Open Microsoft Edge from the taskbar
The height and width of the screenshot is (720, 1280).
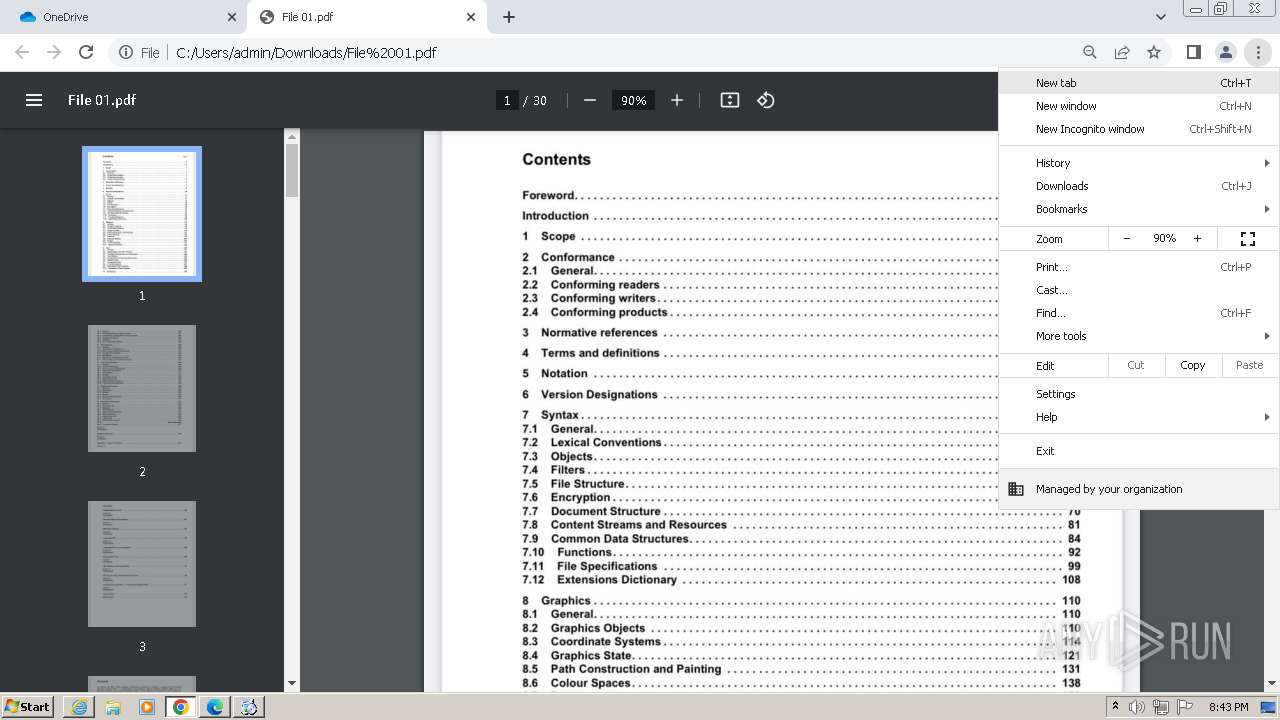215,707
